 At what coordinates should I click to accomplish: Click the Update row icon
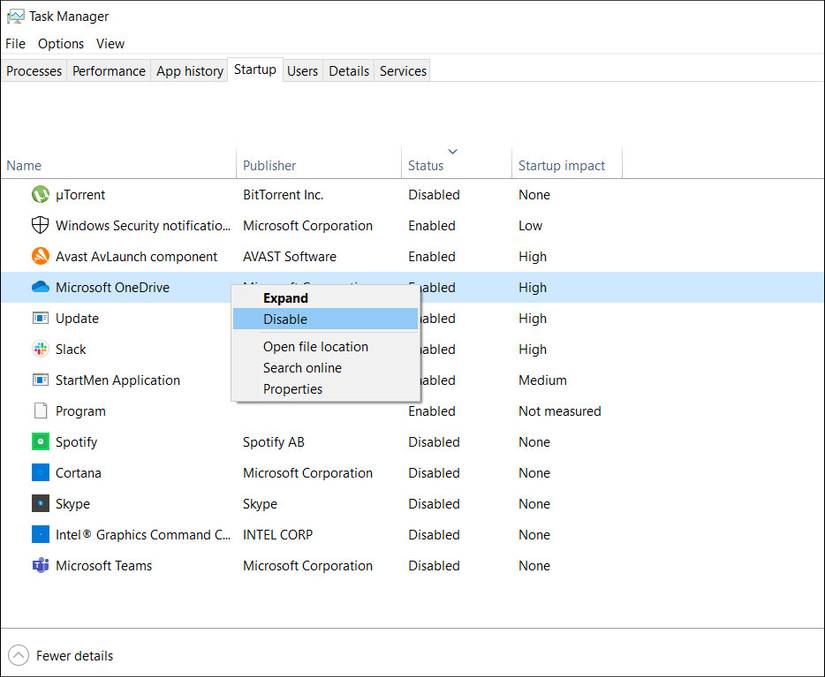tap(41, 318)
